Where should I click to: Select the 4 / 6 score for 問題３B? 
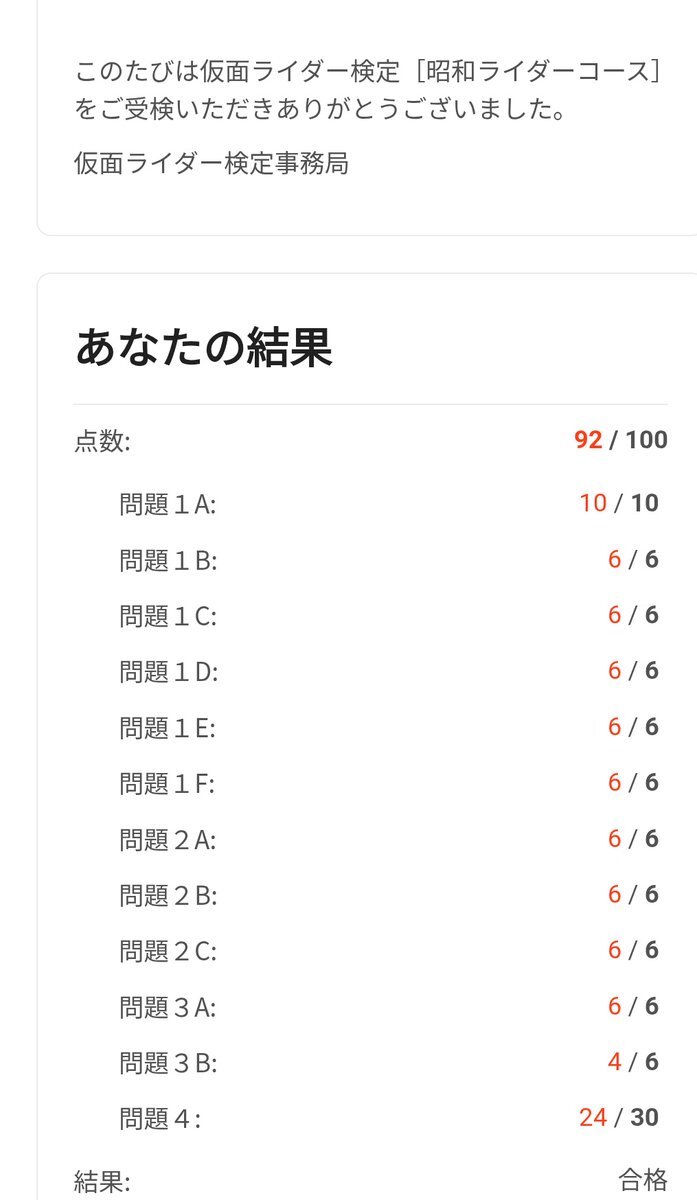tap(633, 1062)
